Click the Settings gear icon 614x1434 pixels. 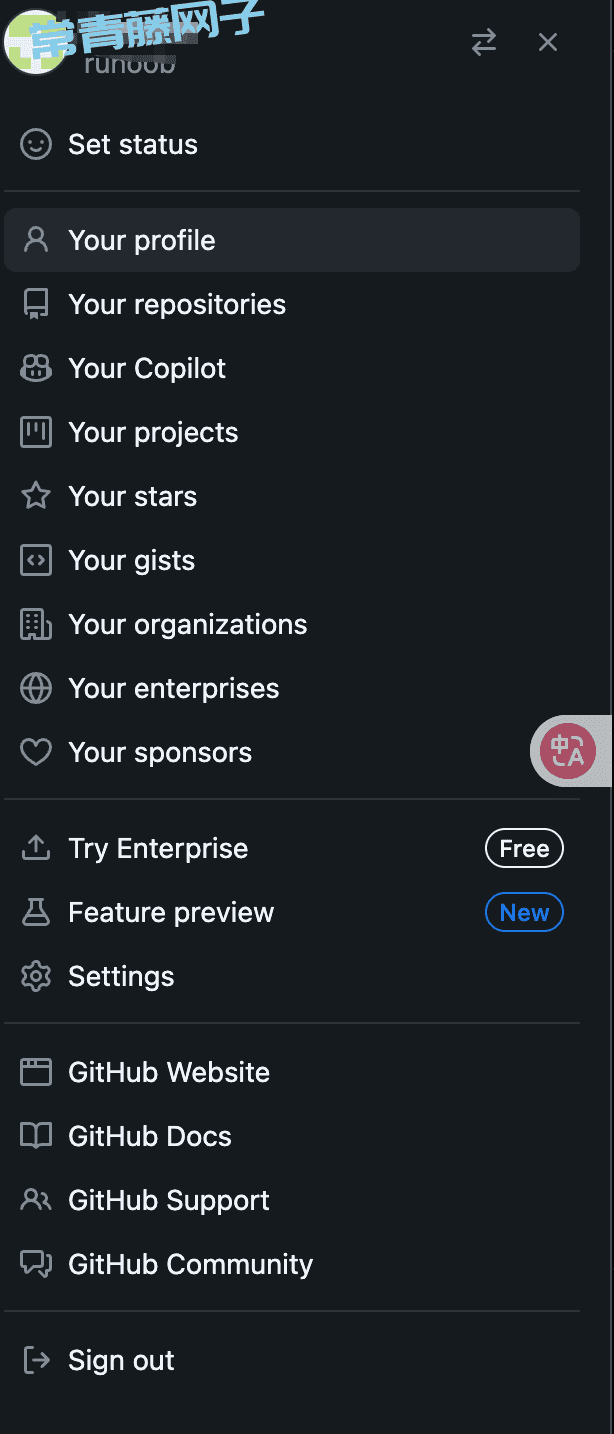pos(36,976)
